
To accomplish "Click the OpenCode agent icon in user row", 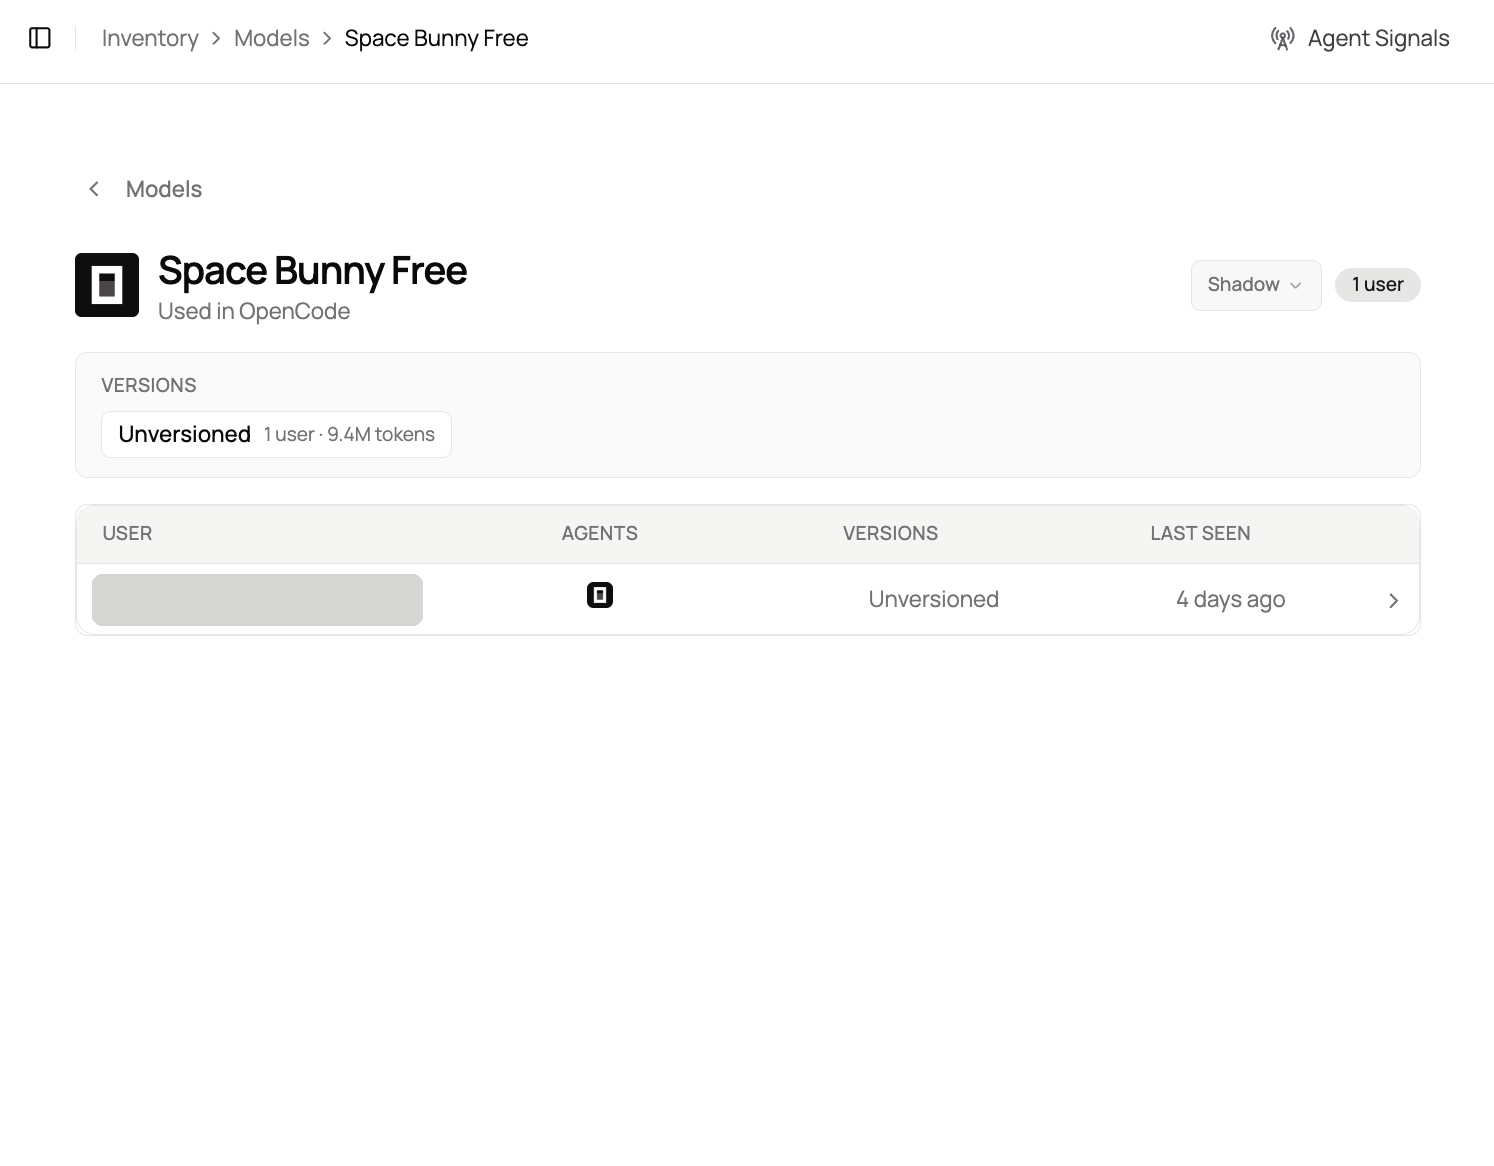I will click(600, 595).
